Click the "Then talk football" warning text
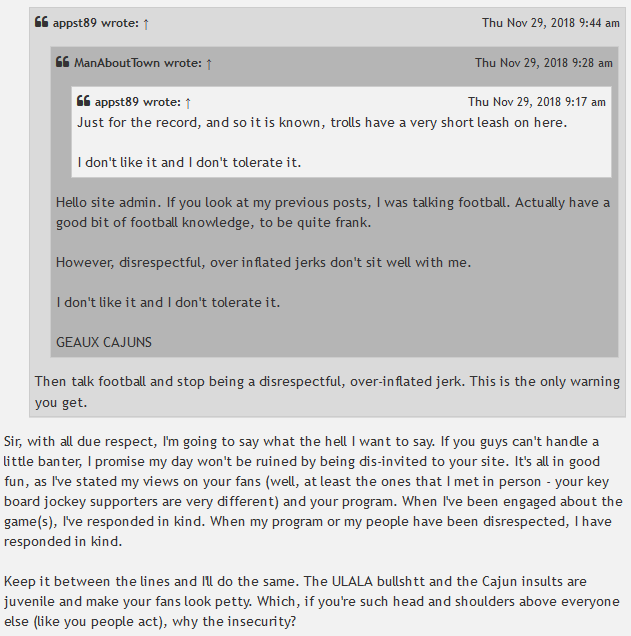 coord(326,391)
